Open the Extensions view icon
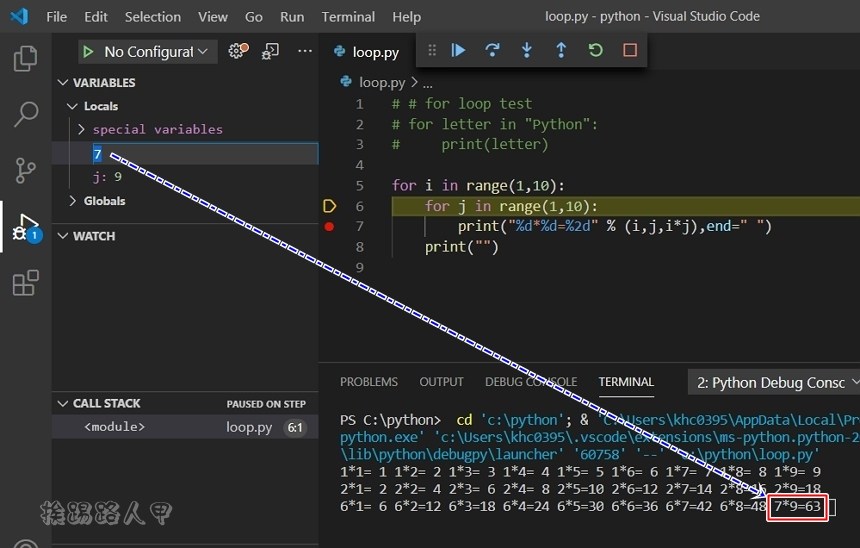The width and height of the screenshot is (860, 548). [x=25, y=283]
